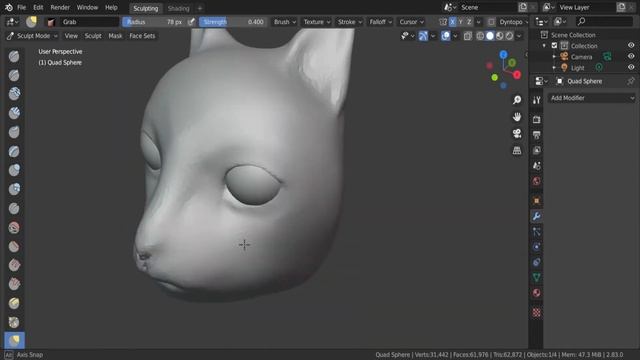Open the Modifier properties wrench tab

[537, 216]
